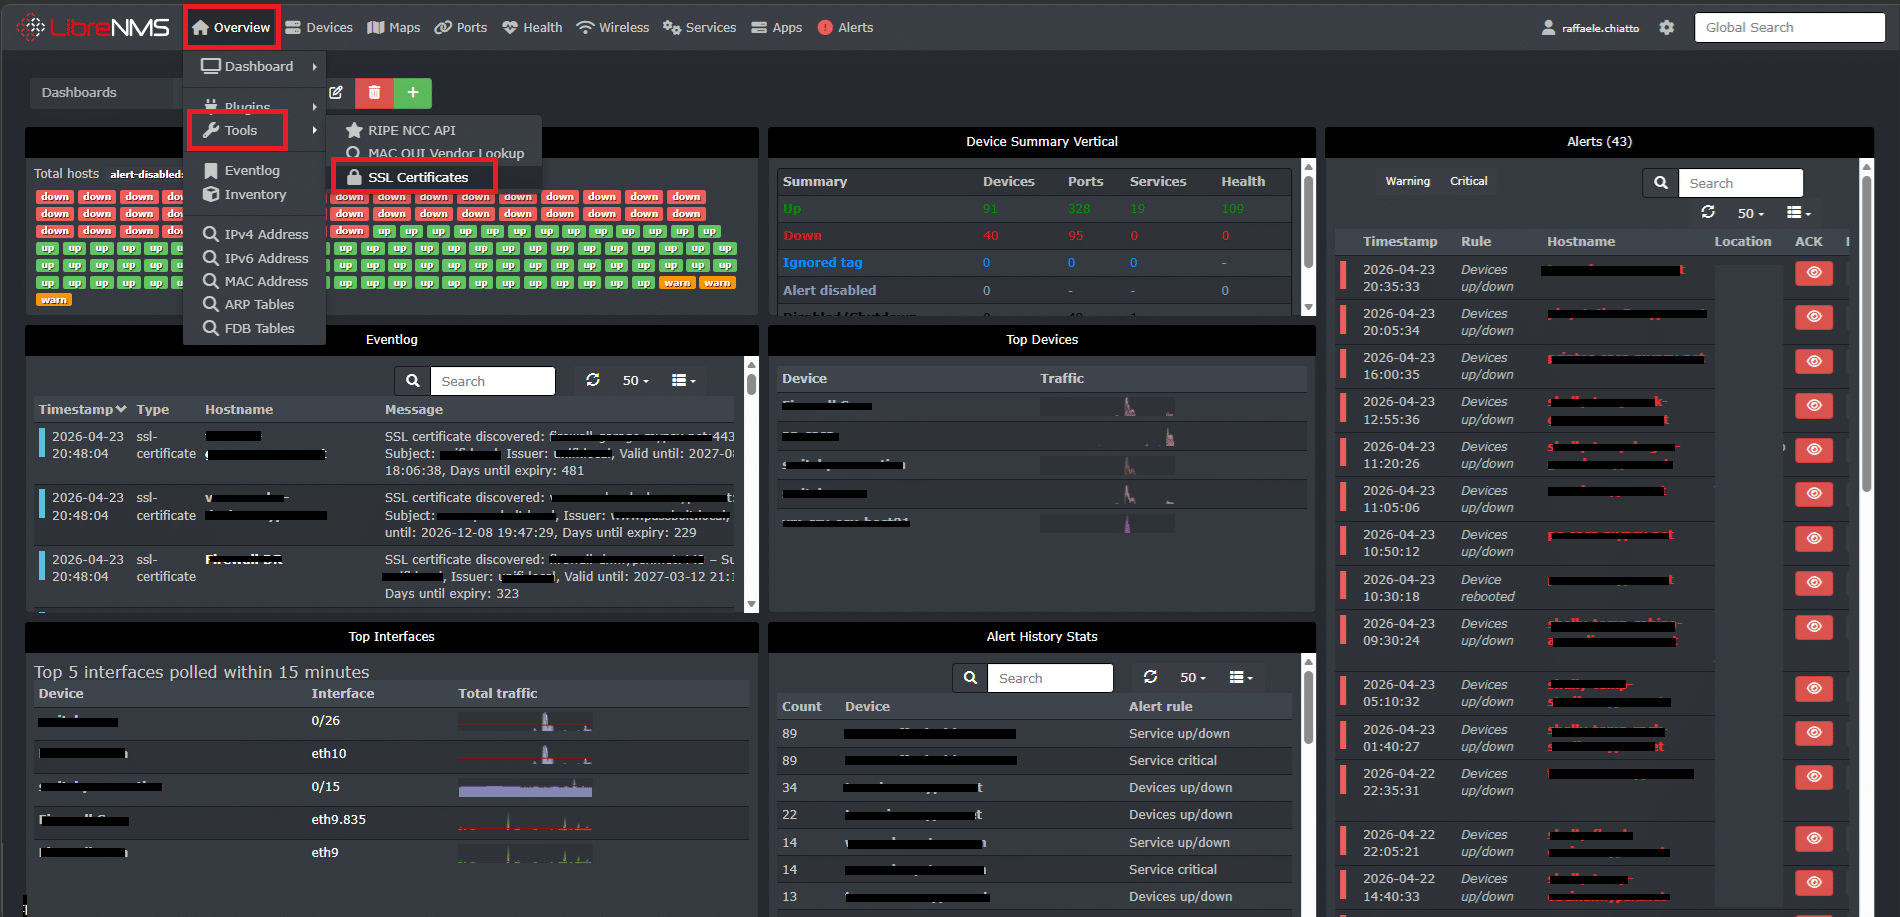Click the red trash delete dashboard icon
This screenshot has width=1900, height=917.
[x=374, y=93]
